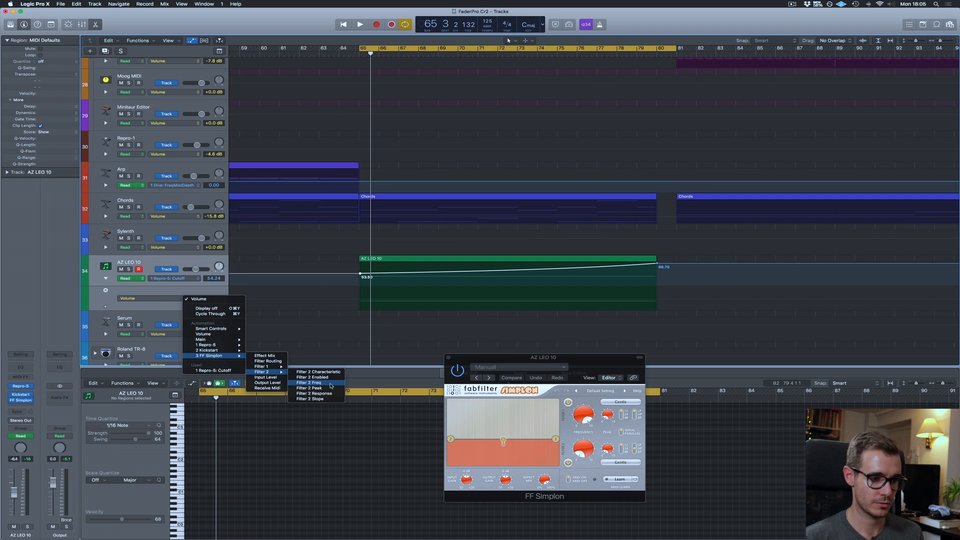Solo the Chords track

(129, 207)
